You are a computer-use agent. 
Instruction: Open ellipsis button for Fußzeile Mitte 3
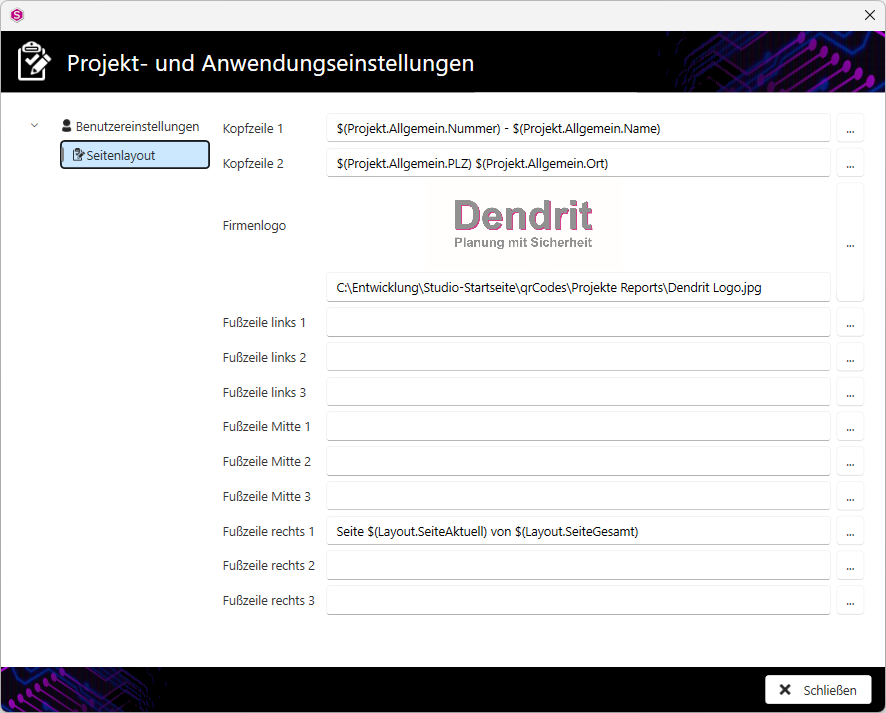(850, 496)
